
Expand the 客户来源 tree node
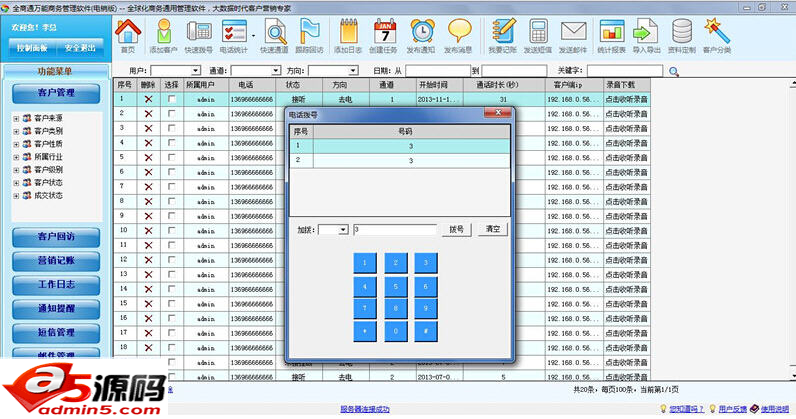16,118
